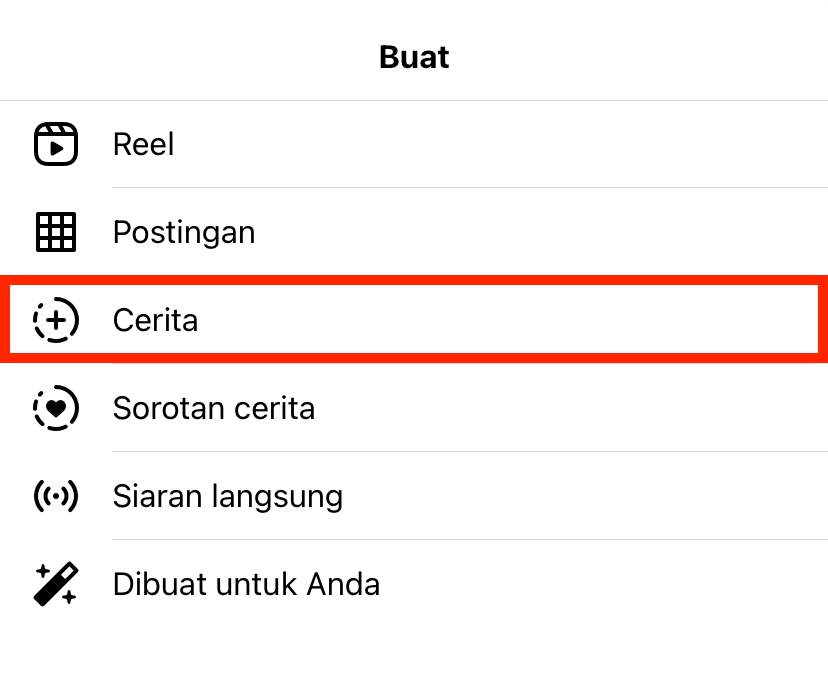Select the red-outlined Cerita row
The width and height of the screenshot is (828, 687).
click(414, 320)
